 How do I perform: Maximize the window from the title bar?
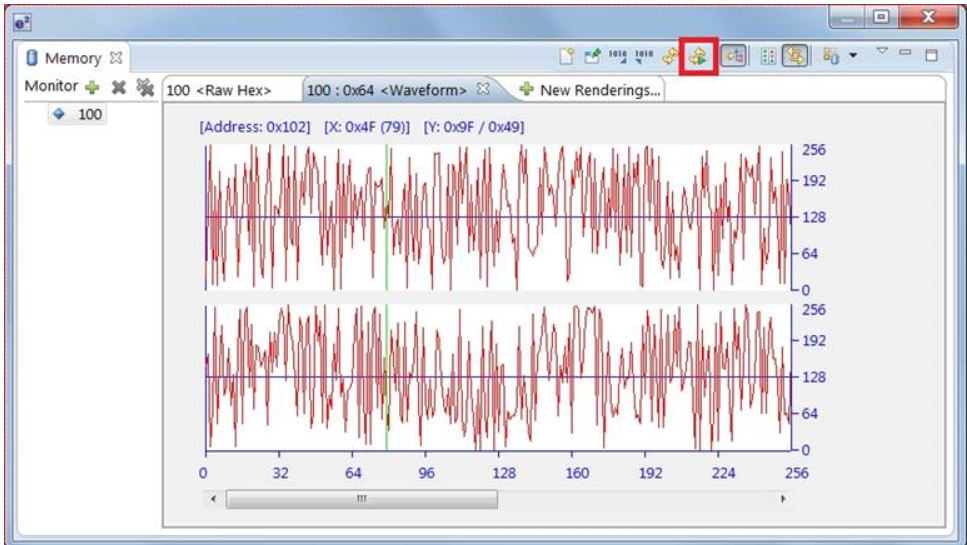click(x=882, y=17)
